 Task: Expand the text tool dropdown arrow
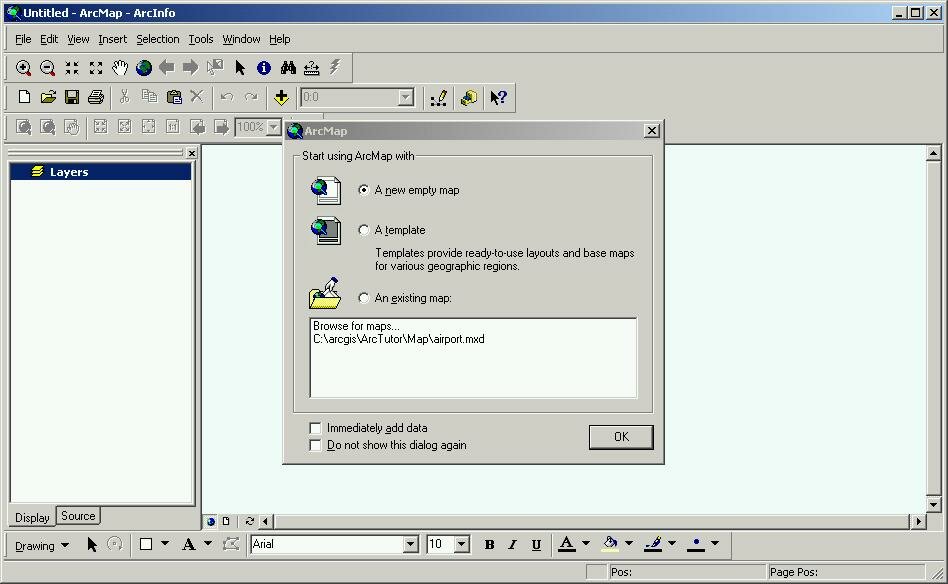click(208, 543)
